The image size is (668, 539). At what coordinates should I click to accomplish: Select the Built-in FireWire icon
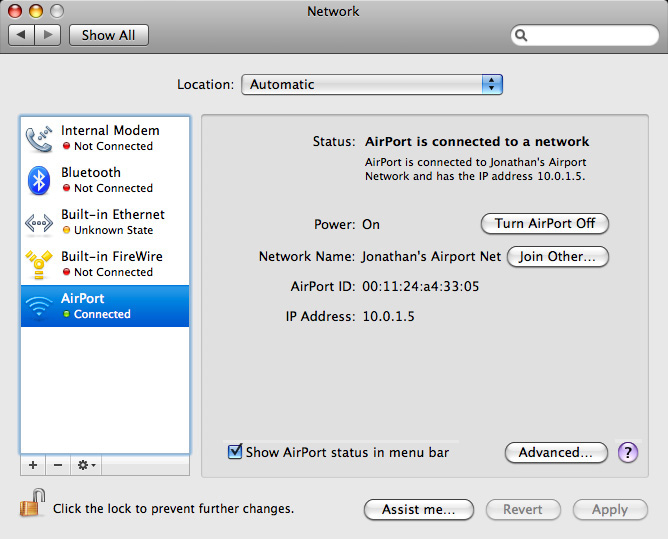[x=39, y=264]
